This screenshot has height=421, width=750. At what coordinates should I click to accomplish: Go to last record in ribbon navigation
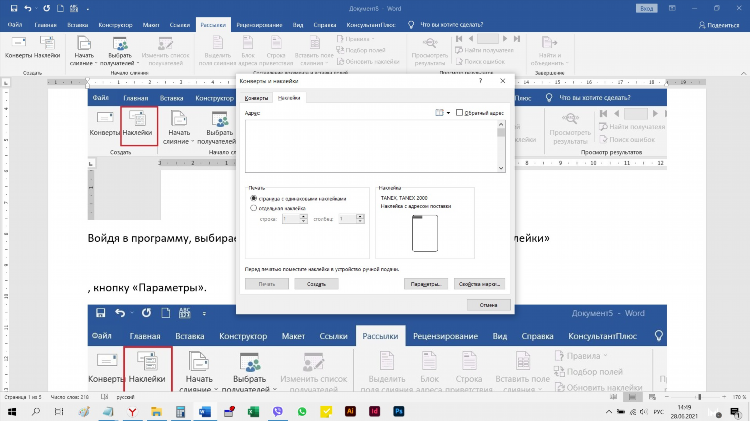[x=517, y=39]
